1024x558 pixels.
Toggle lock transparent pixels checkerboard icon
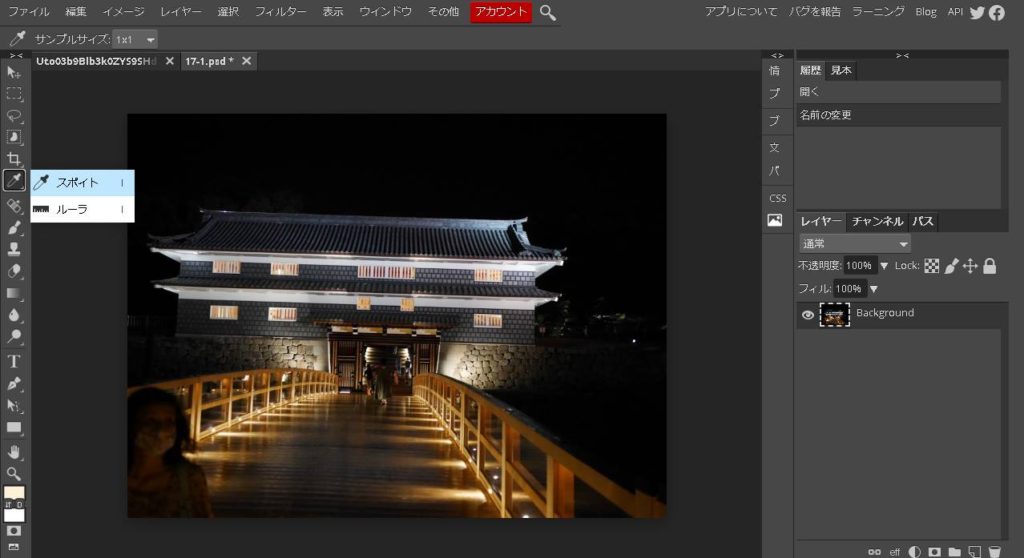pyautogui.click(x=931, y=266)
